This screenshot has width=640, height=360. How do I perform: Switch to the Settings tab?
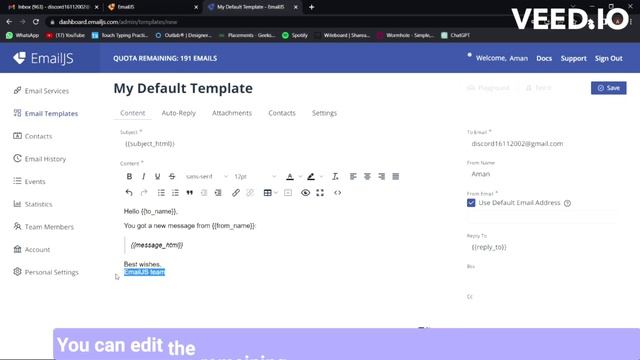point(324,113)
